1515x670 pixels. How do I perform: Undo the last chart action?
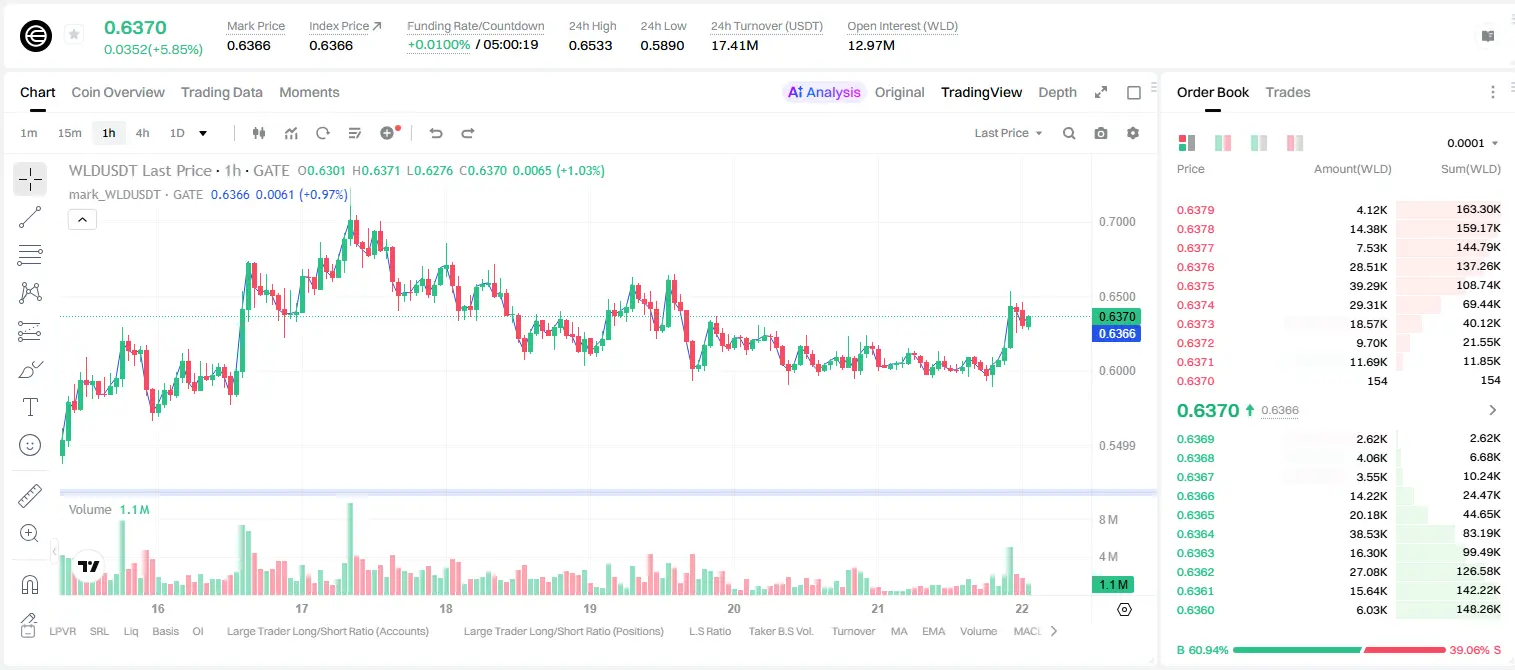435,133
